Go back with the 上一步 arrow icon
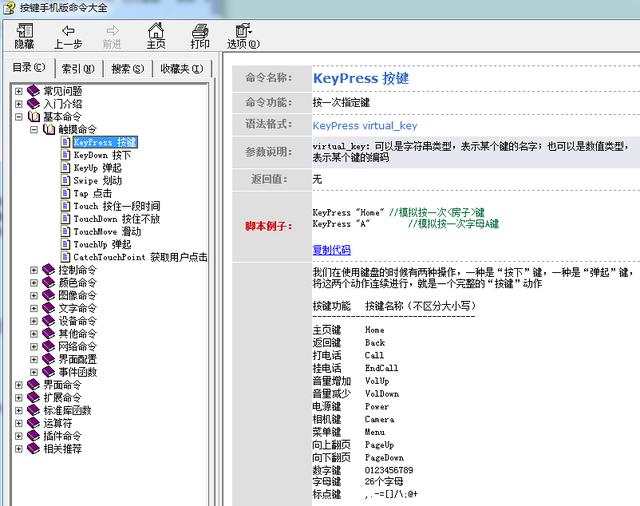Viewport: 640px width, 506px height. pos(68,31)
